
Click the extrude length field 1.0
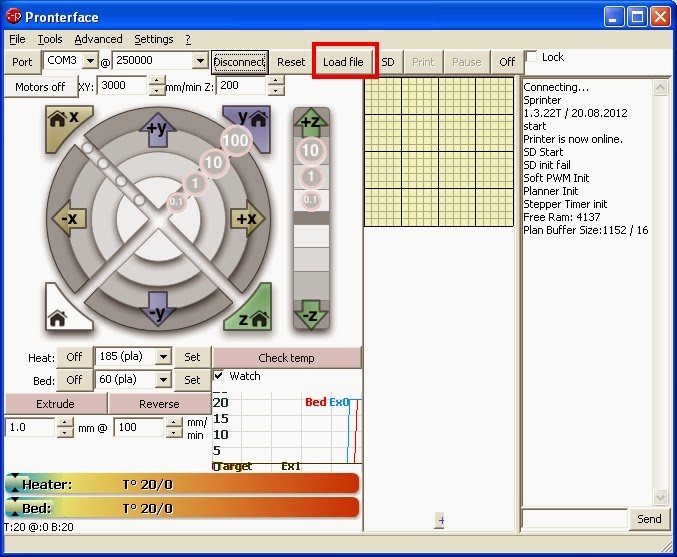pyautogui.click(x=31, y=427)
